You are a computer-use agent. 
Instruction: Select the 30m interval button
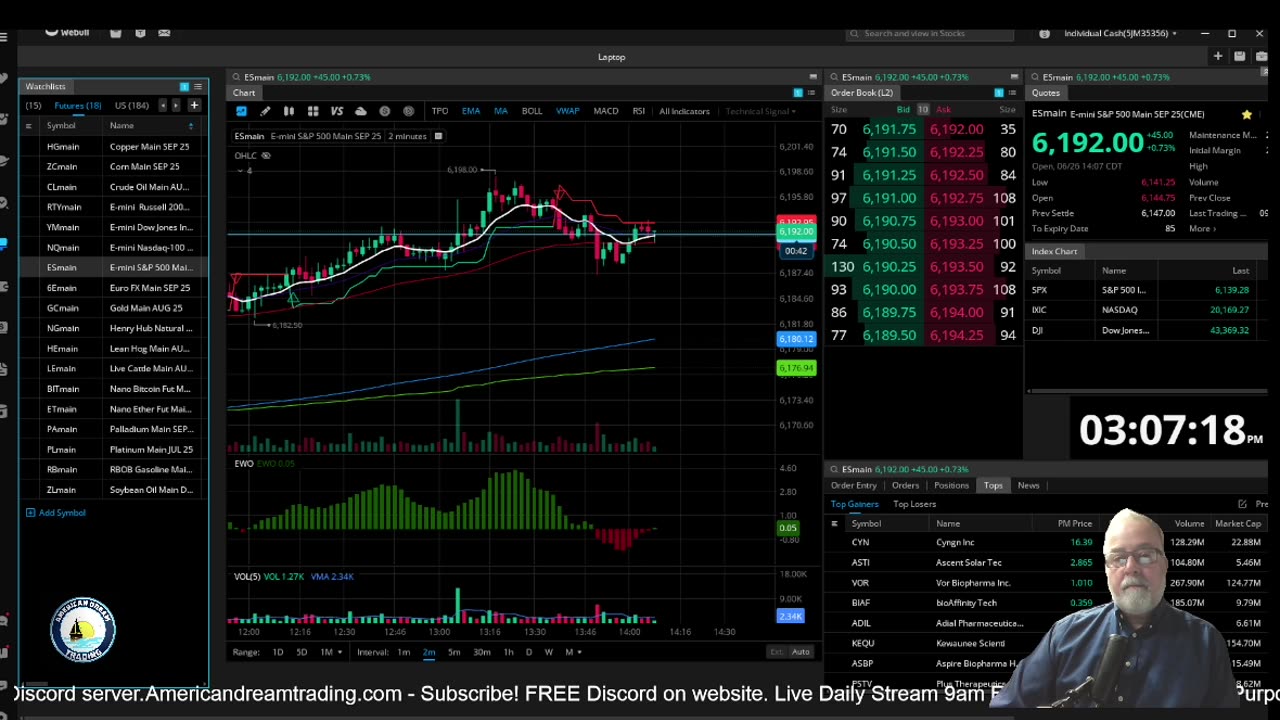coord(482,652)
